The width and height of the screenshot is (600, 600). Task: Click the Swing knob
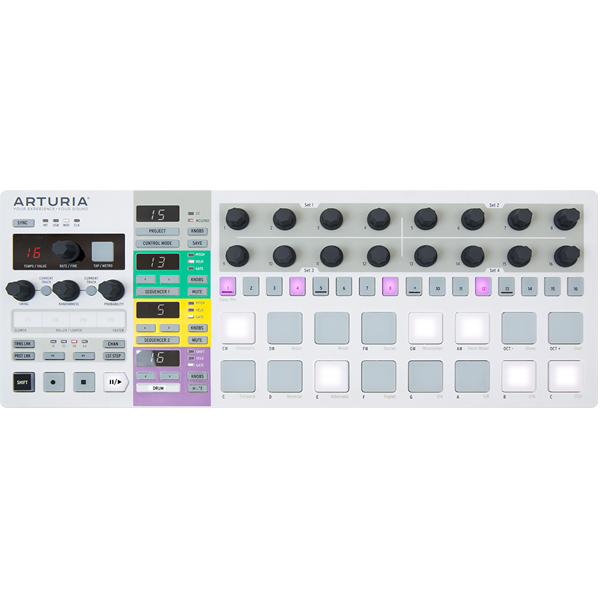pyautogui.click(x=17, y=290)
